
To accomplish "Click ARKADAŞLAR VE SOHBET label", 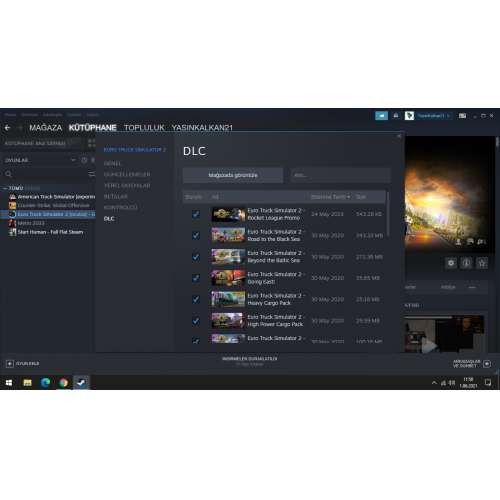I will click(466, 364).
